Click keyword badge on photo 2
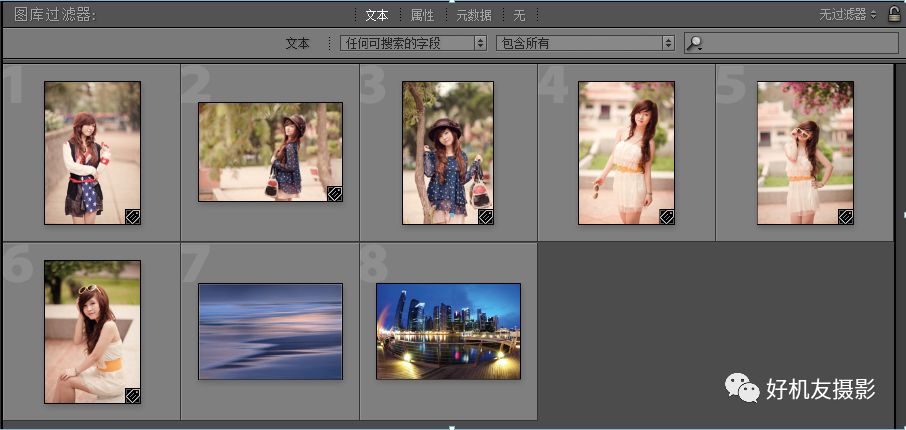This screenshot has height=430, width=906. pyautogui.click(x=335, y=194)
